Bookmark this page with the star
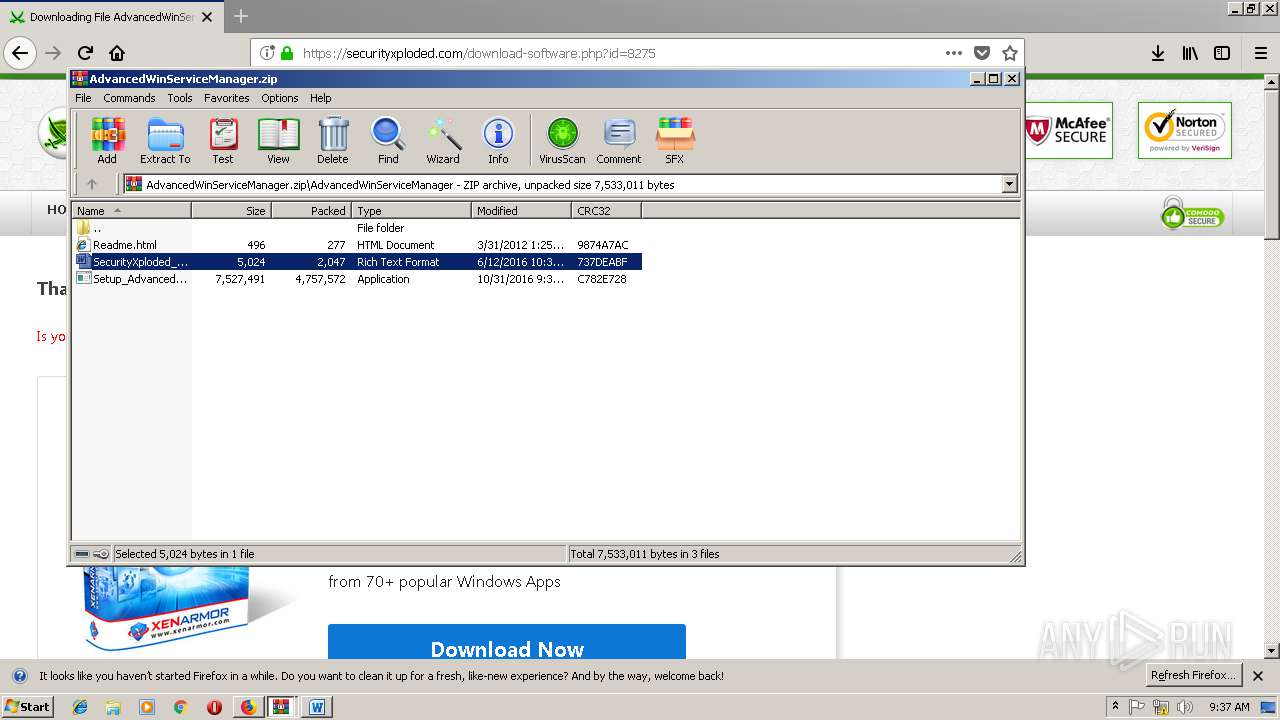The image size is (1280, 720). [1010, 53]
